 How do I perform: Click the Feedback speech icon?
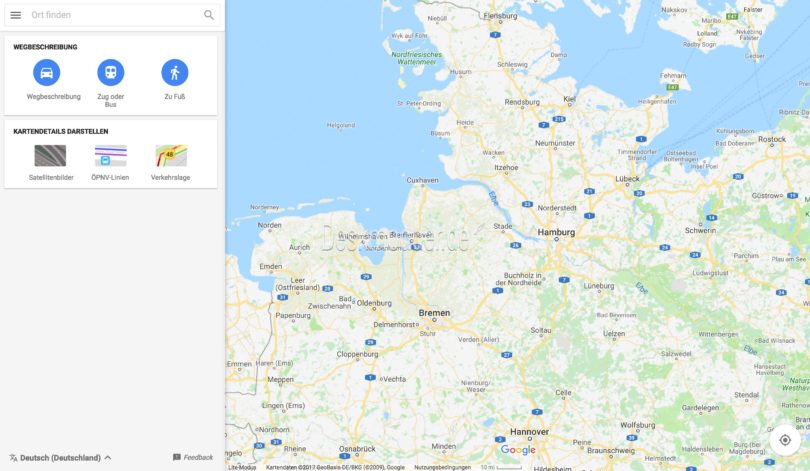(177, 458)
